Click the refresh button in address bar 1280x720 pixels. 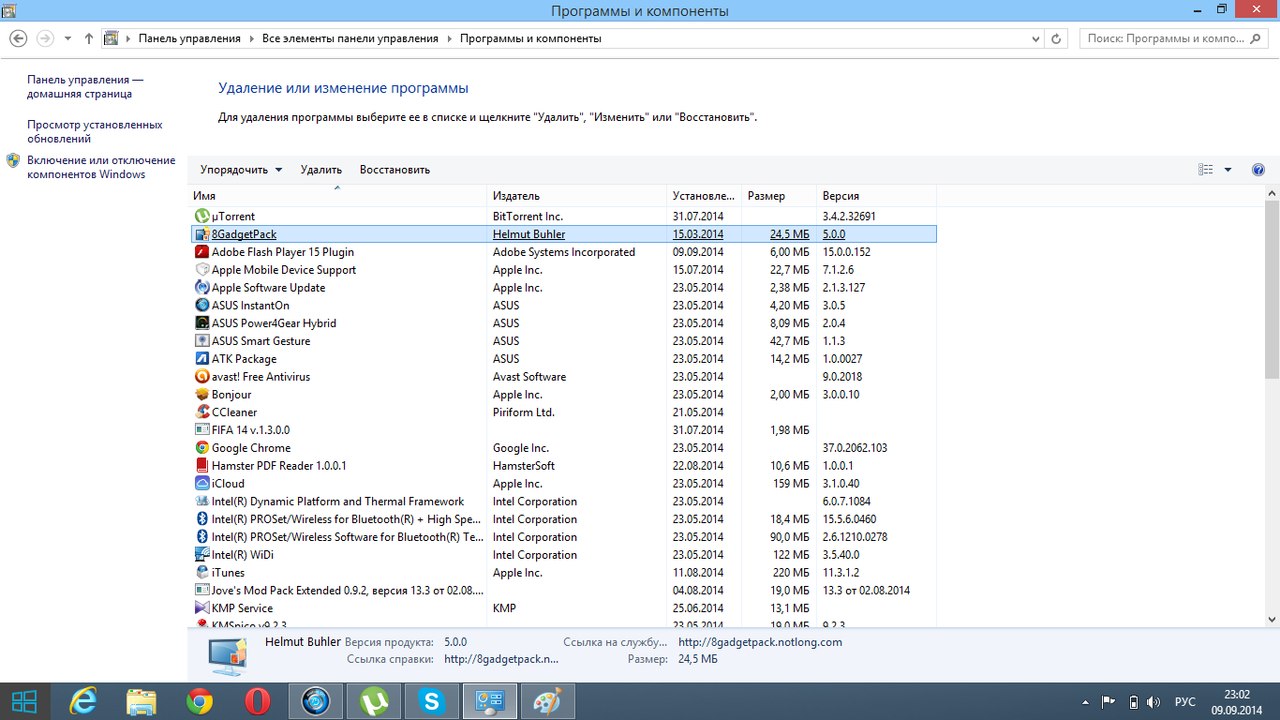point(1057,39)
